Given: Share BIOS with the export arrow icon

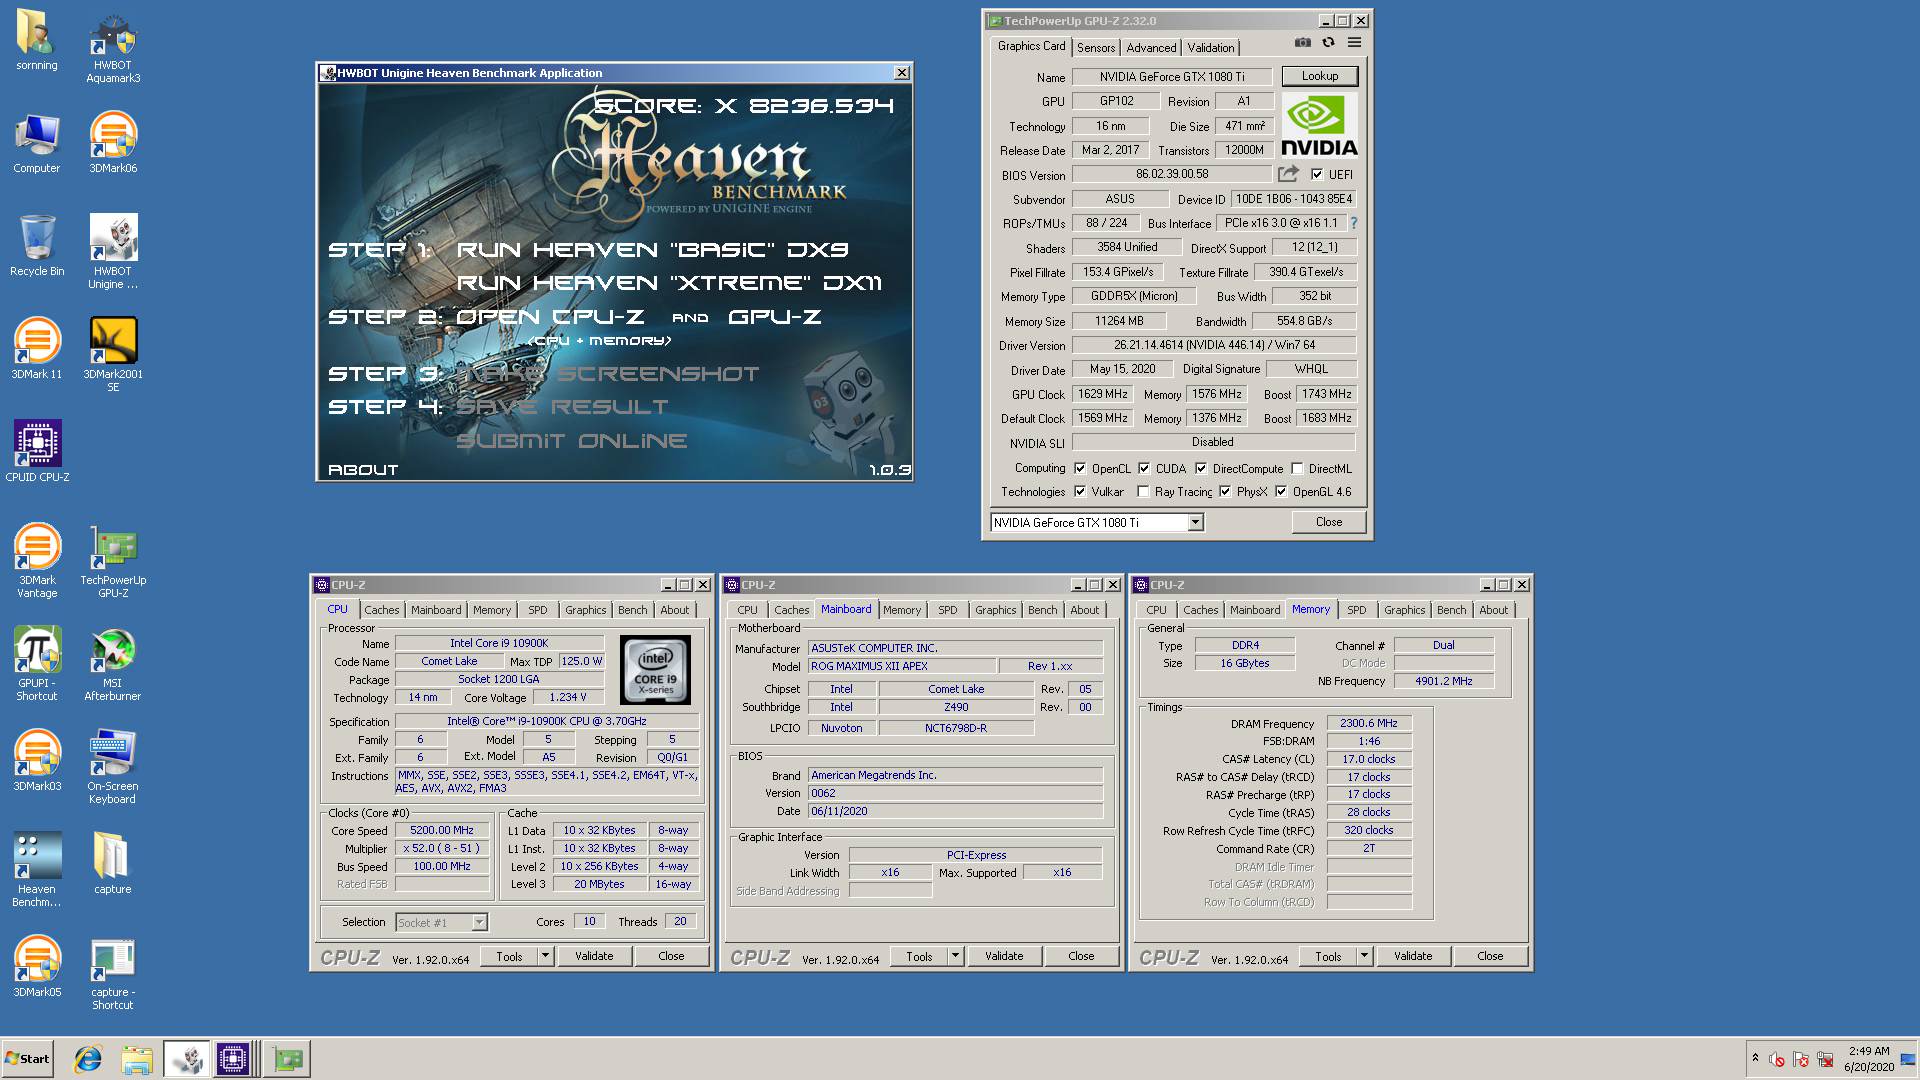Looking at the screenshot, I should tap(1288, 174).
